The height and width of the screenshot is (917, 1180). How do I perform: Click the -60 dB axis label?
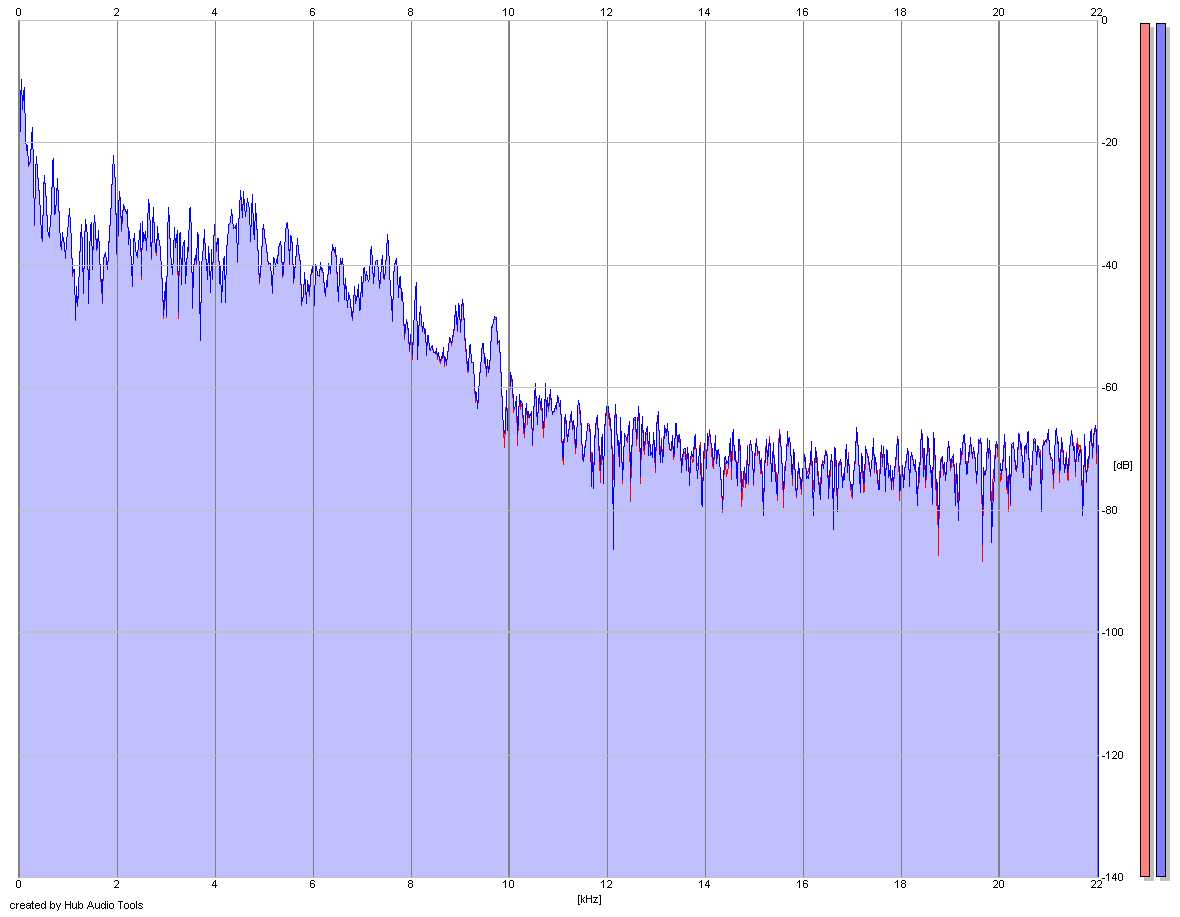[1109, 387]
